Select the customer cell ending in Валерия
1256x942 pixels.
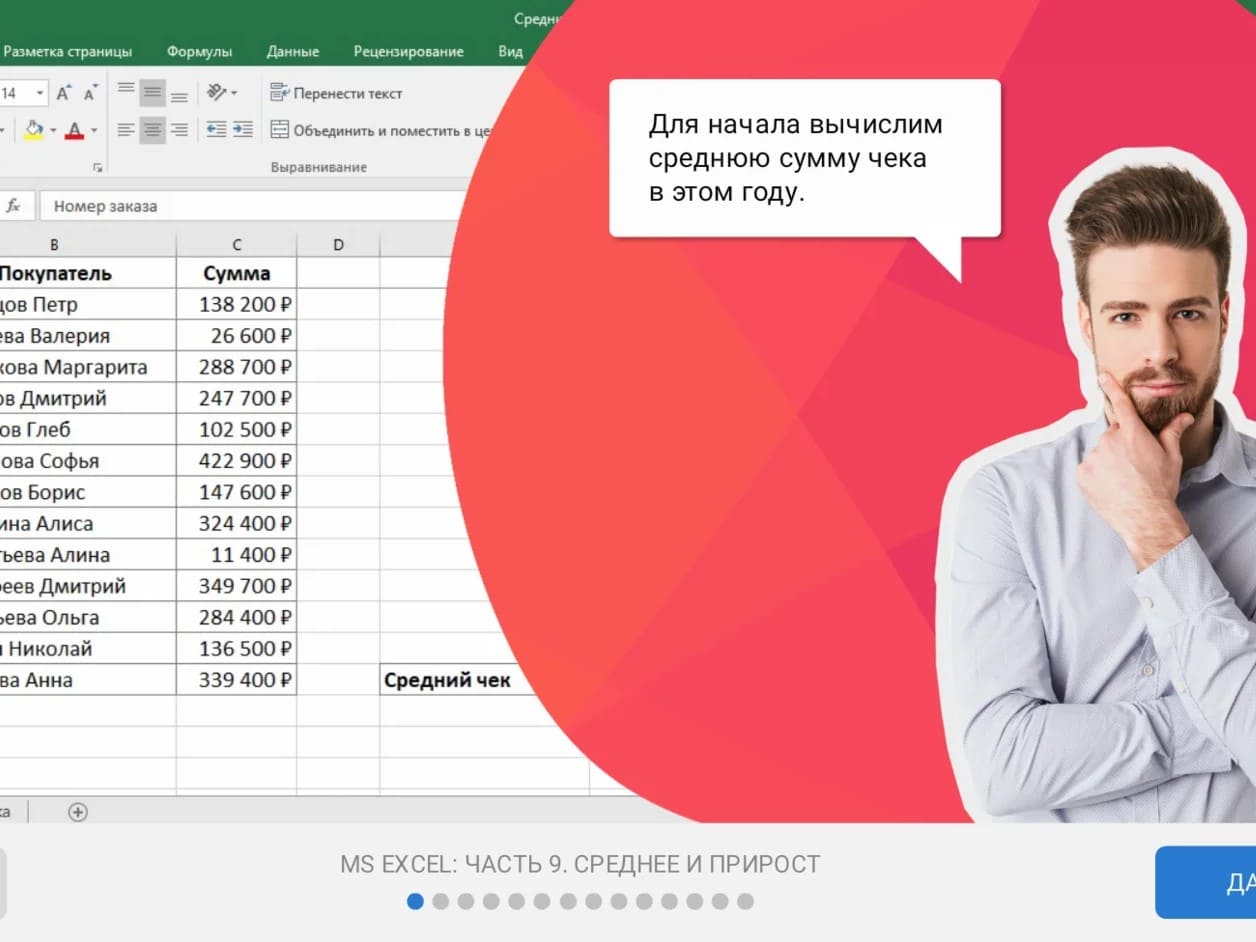pos(88,335)
